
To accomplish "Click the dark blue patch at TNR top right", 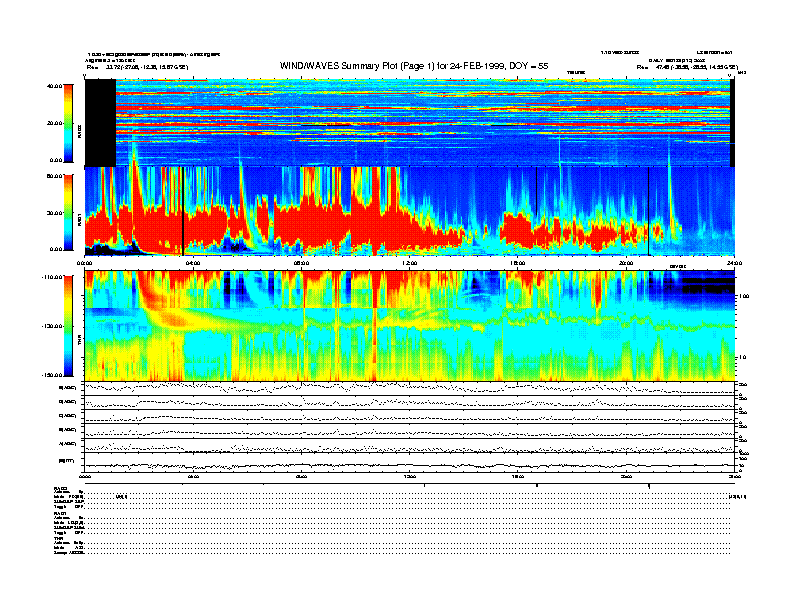I will point(708,284).
